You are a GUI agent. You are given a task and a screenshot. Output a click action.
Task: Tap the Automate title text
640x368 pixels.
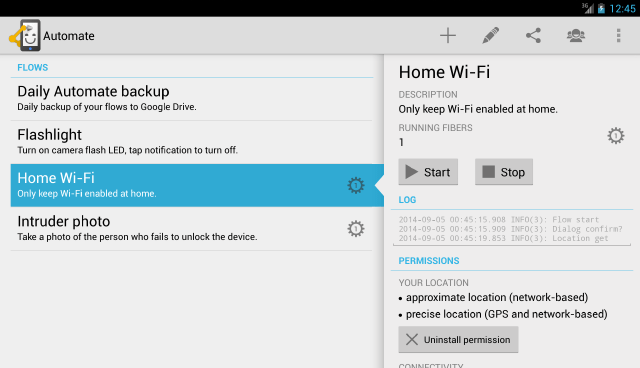(x=69, y=36)
